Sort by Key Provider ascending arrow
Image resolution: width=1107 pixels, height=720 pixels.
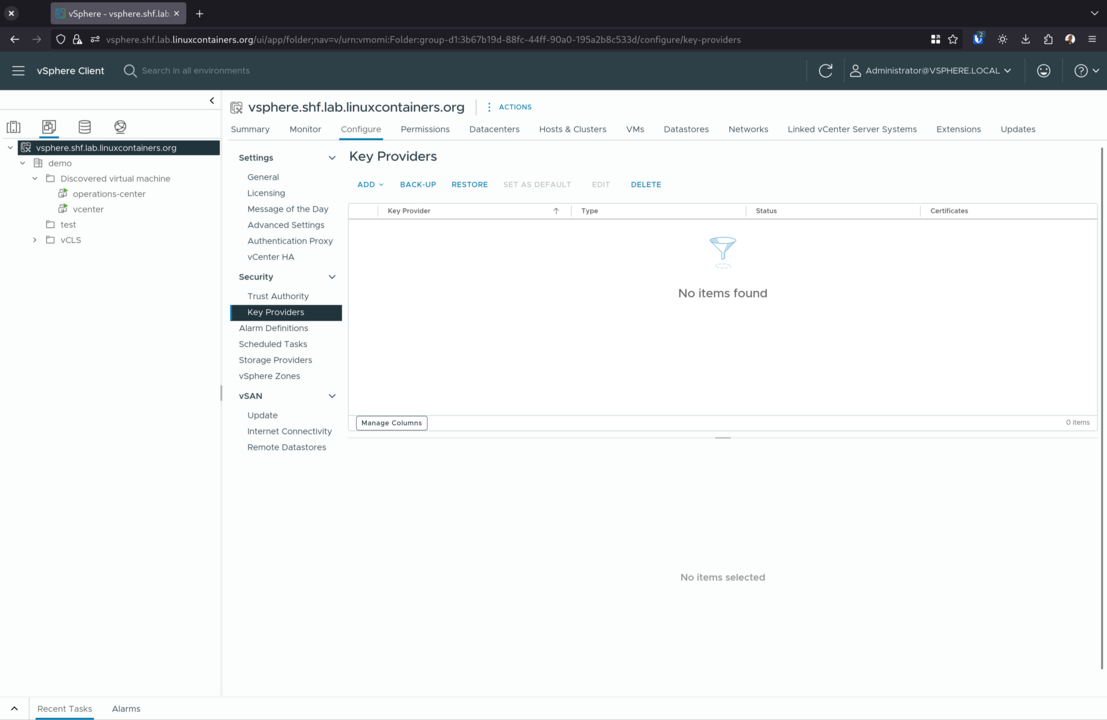pyautogui.click(x=556, y=211)
